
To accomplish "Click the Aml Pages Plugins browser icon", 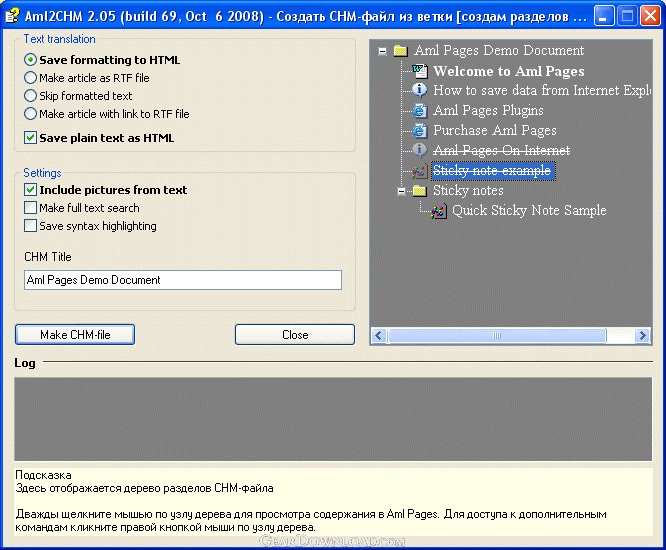I will tap(420, 110).
